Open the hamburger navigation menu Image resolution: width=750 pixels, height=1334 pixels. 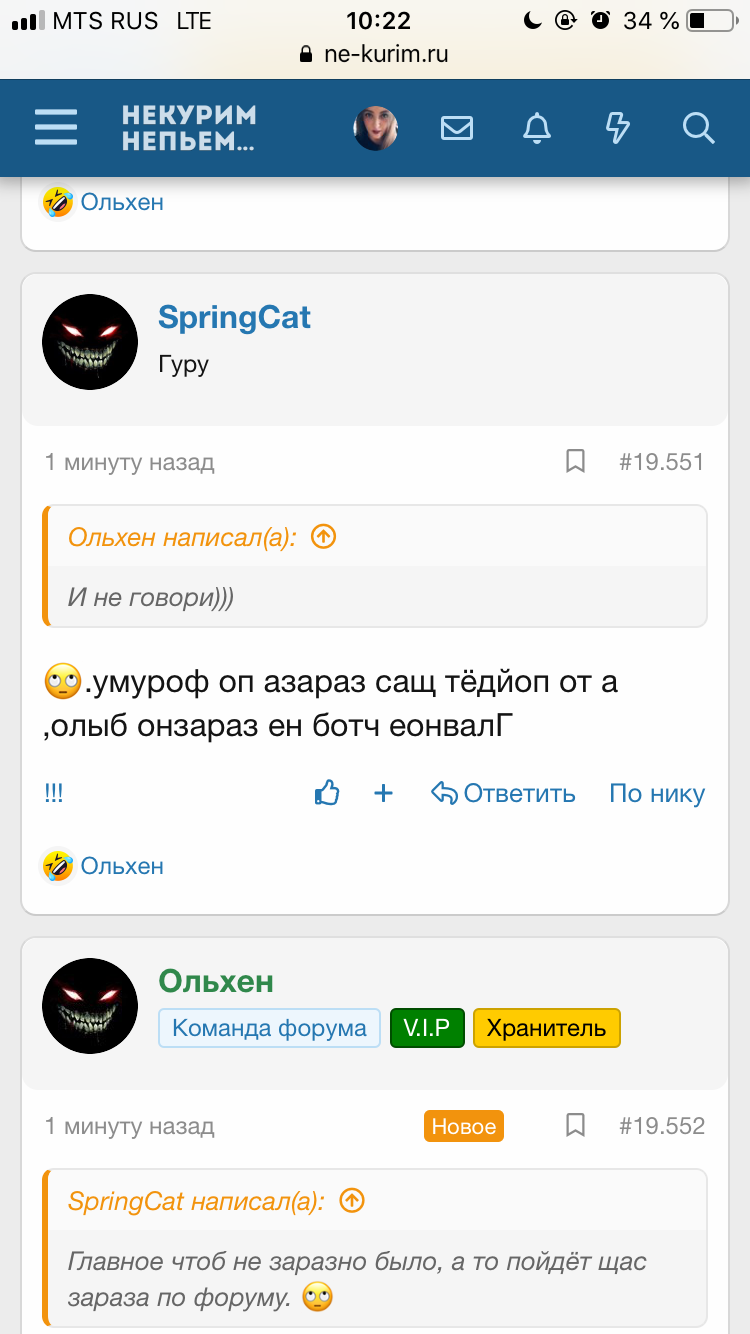coord(56,128)
